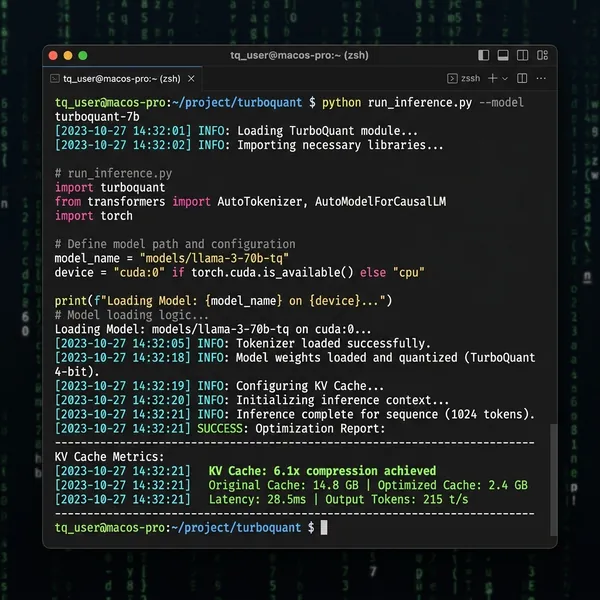This screenshot has width=600, height=600.
Task: Close the tq_user@macos-pro zsh tab
Action: (191, 79)
